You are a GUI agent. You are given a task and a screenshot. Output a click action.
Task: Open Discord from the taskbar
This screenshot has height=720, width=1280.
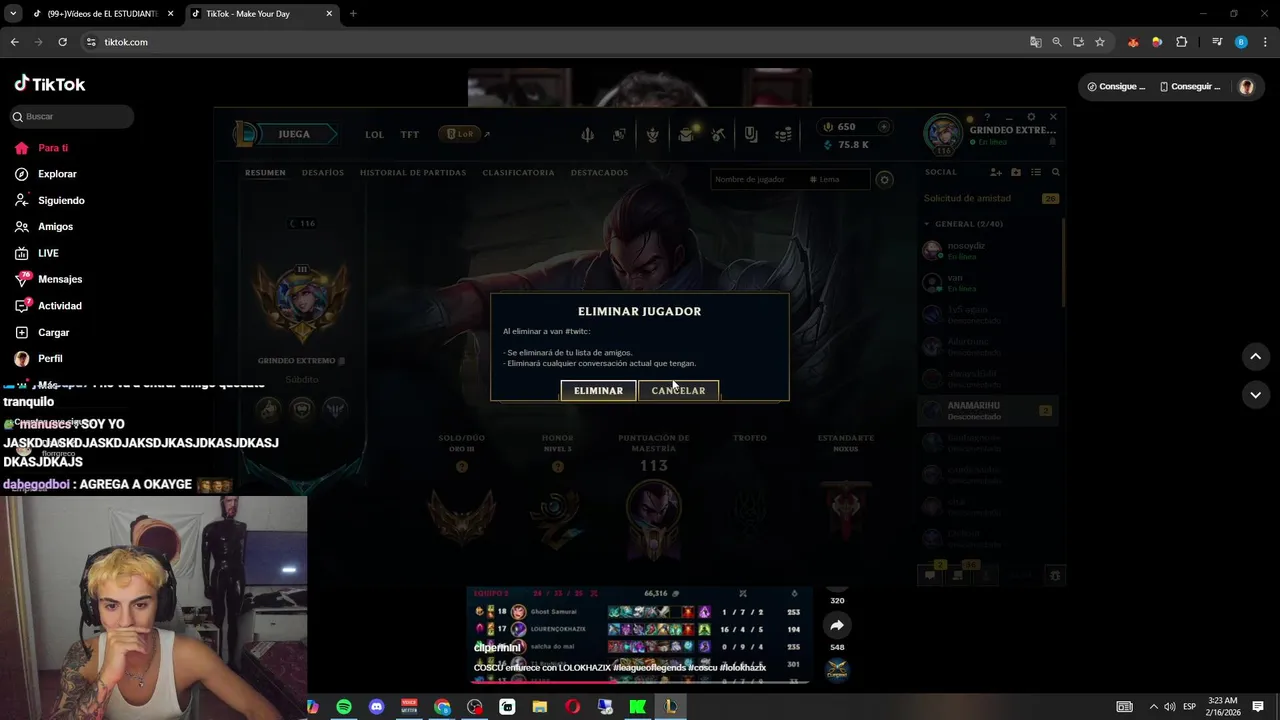pos(377,707)
